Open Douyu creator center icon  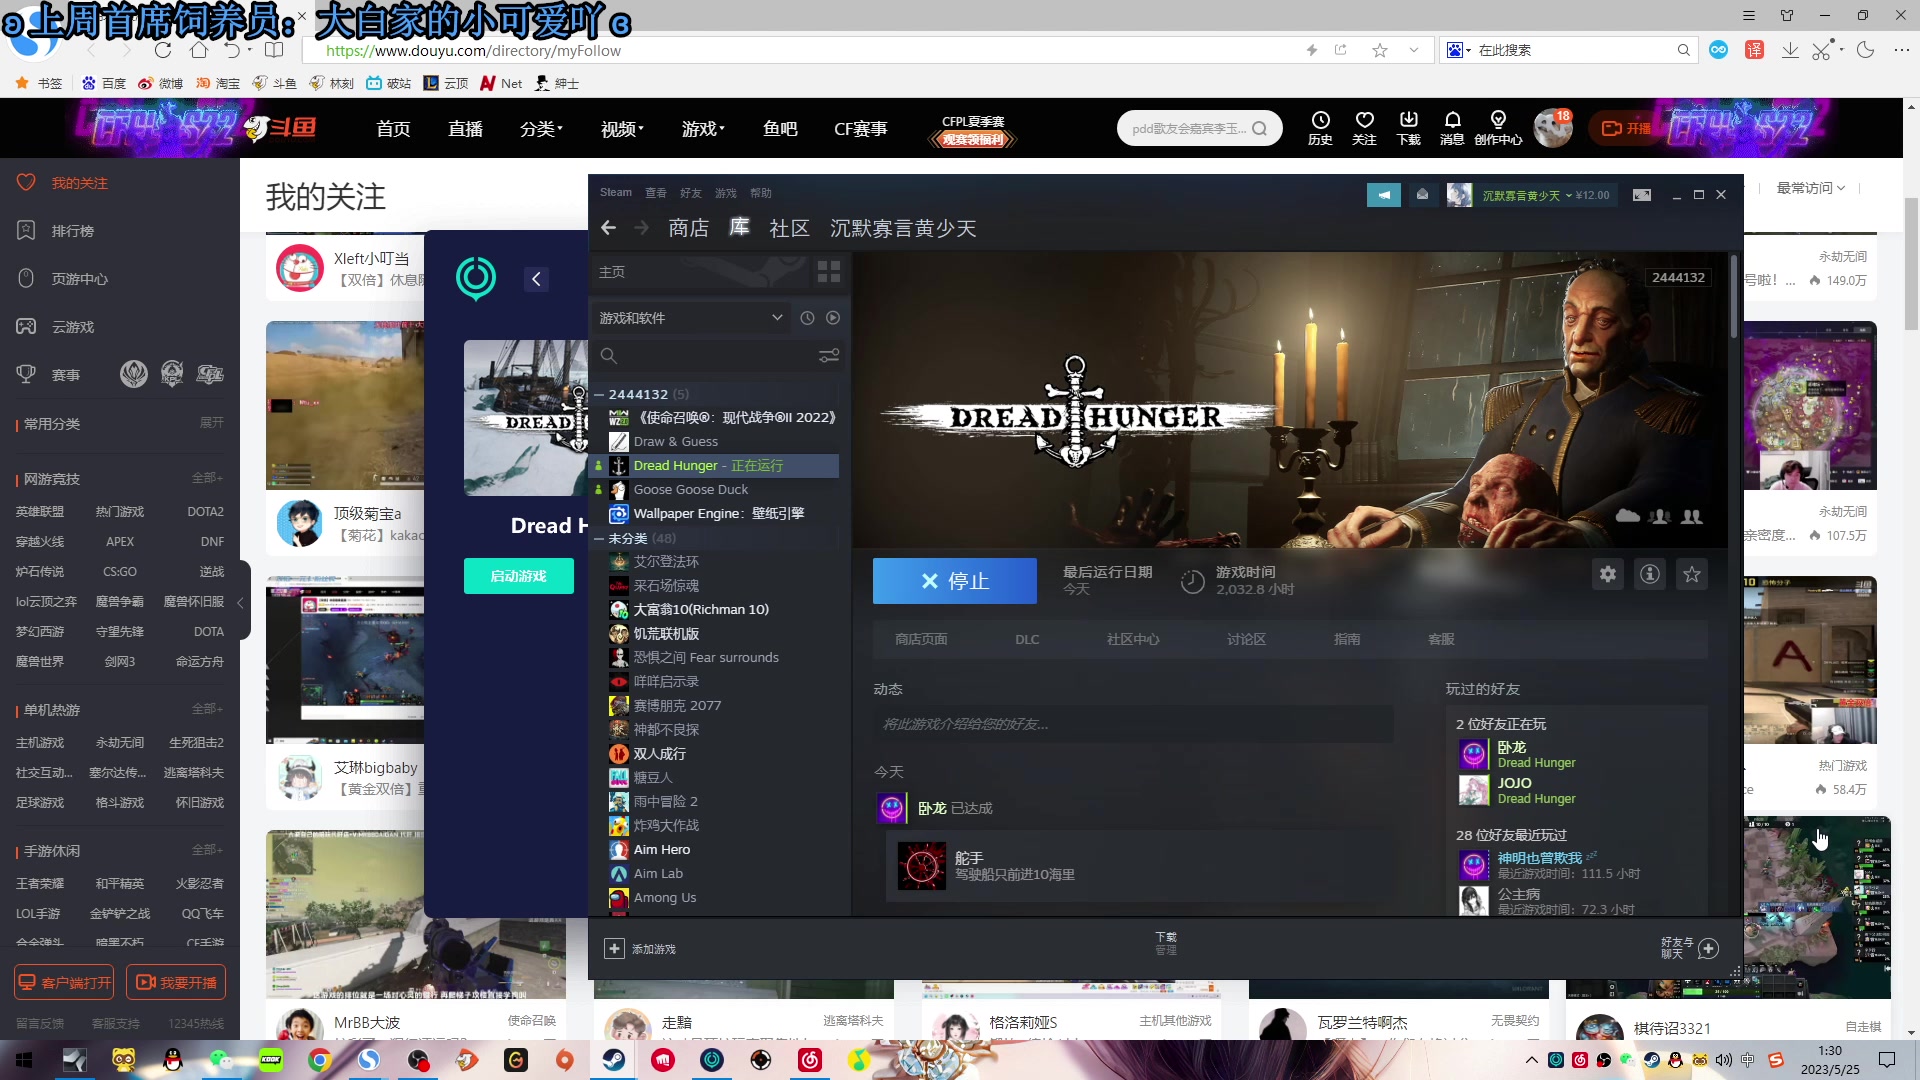pyautogui.click(x=1497, y=128)
